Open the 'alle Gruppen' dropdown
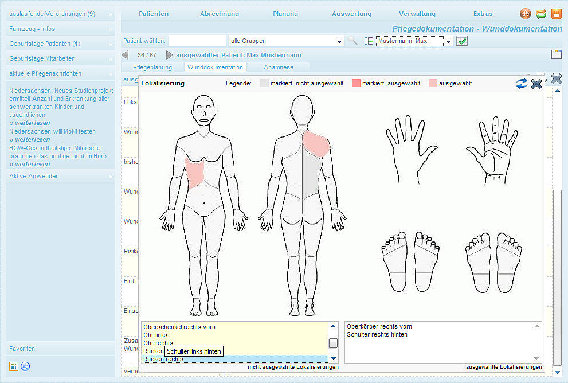568x383 pixels. pyautogui.click(x=286, y=41)
